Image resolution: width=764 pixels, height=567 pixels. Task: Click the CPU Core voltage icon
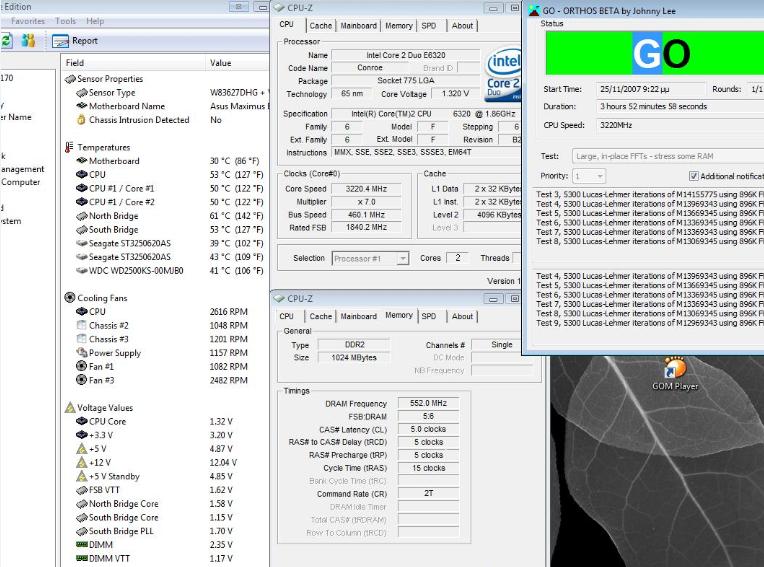(82, 421)
